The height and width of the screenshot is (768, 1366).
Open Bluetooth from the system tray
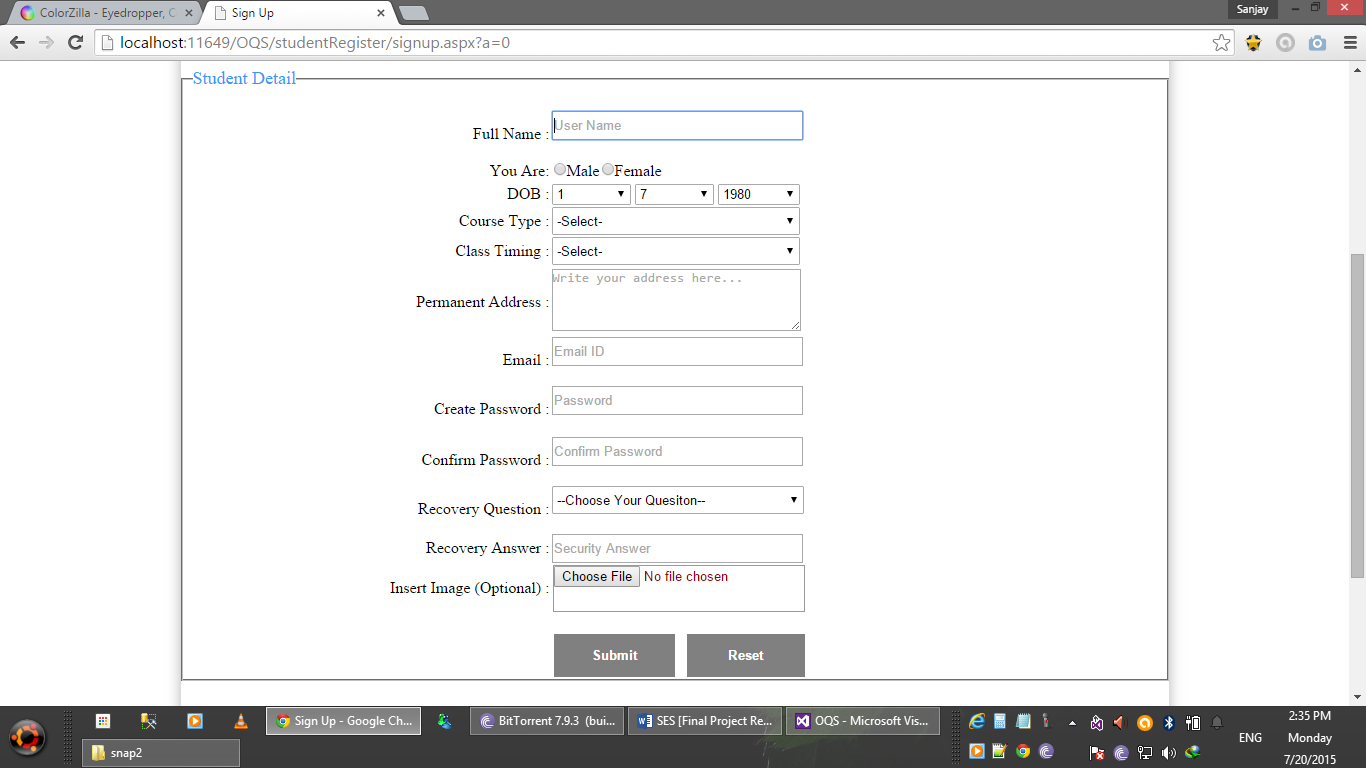(1168, 721)
